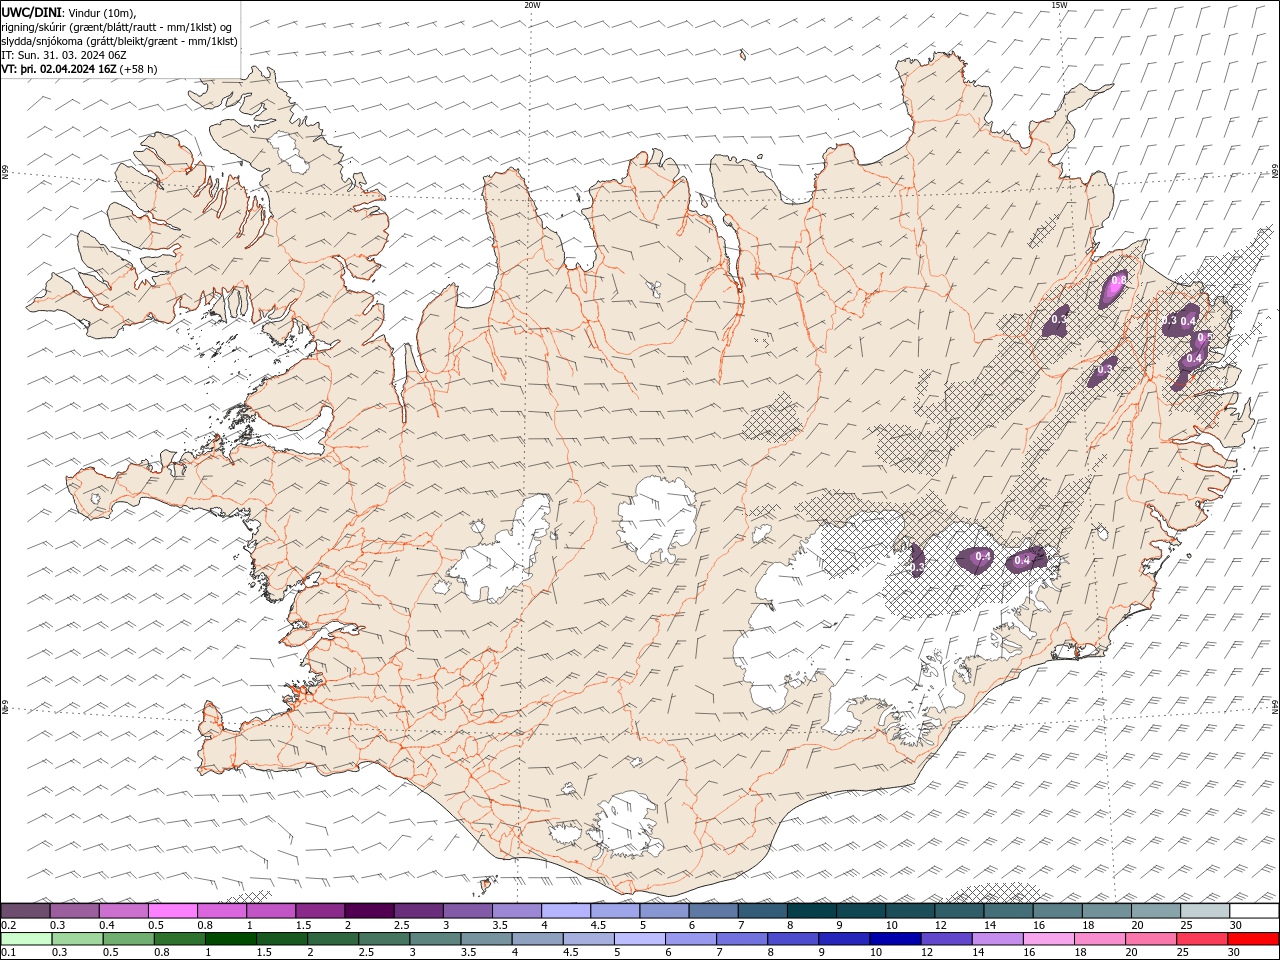Viewport: 1280px width, 960px height.
Task: Pick the 0.5 green swatch in lower legend
Action: click(128, 939)
